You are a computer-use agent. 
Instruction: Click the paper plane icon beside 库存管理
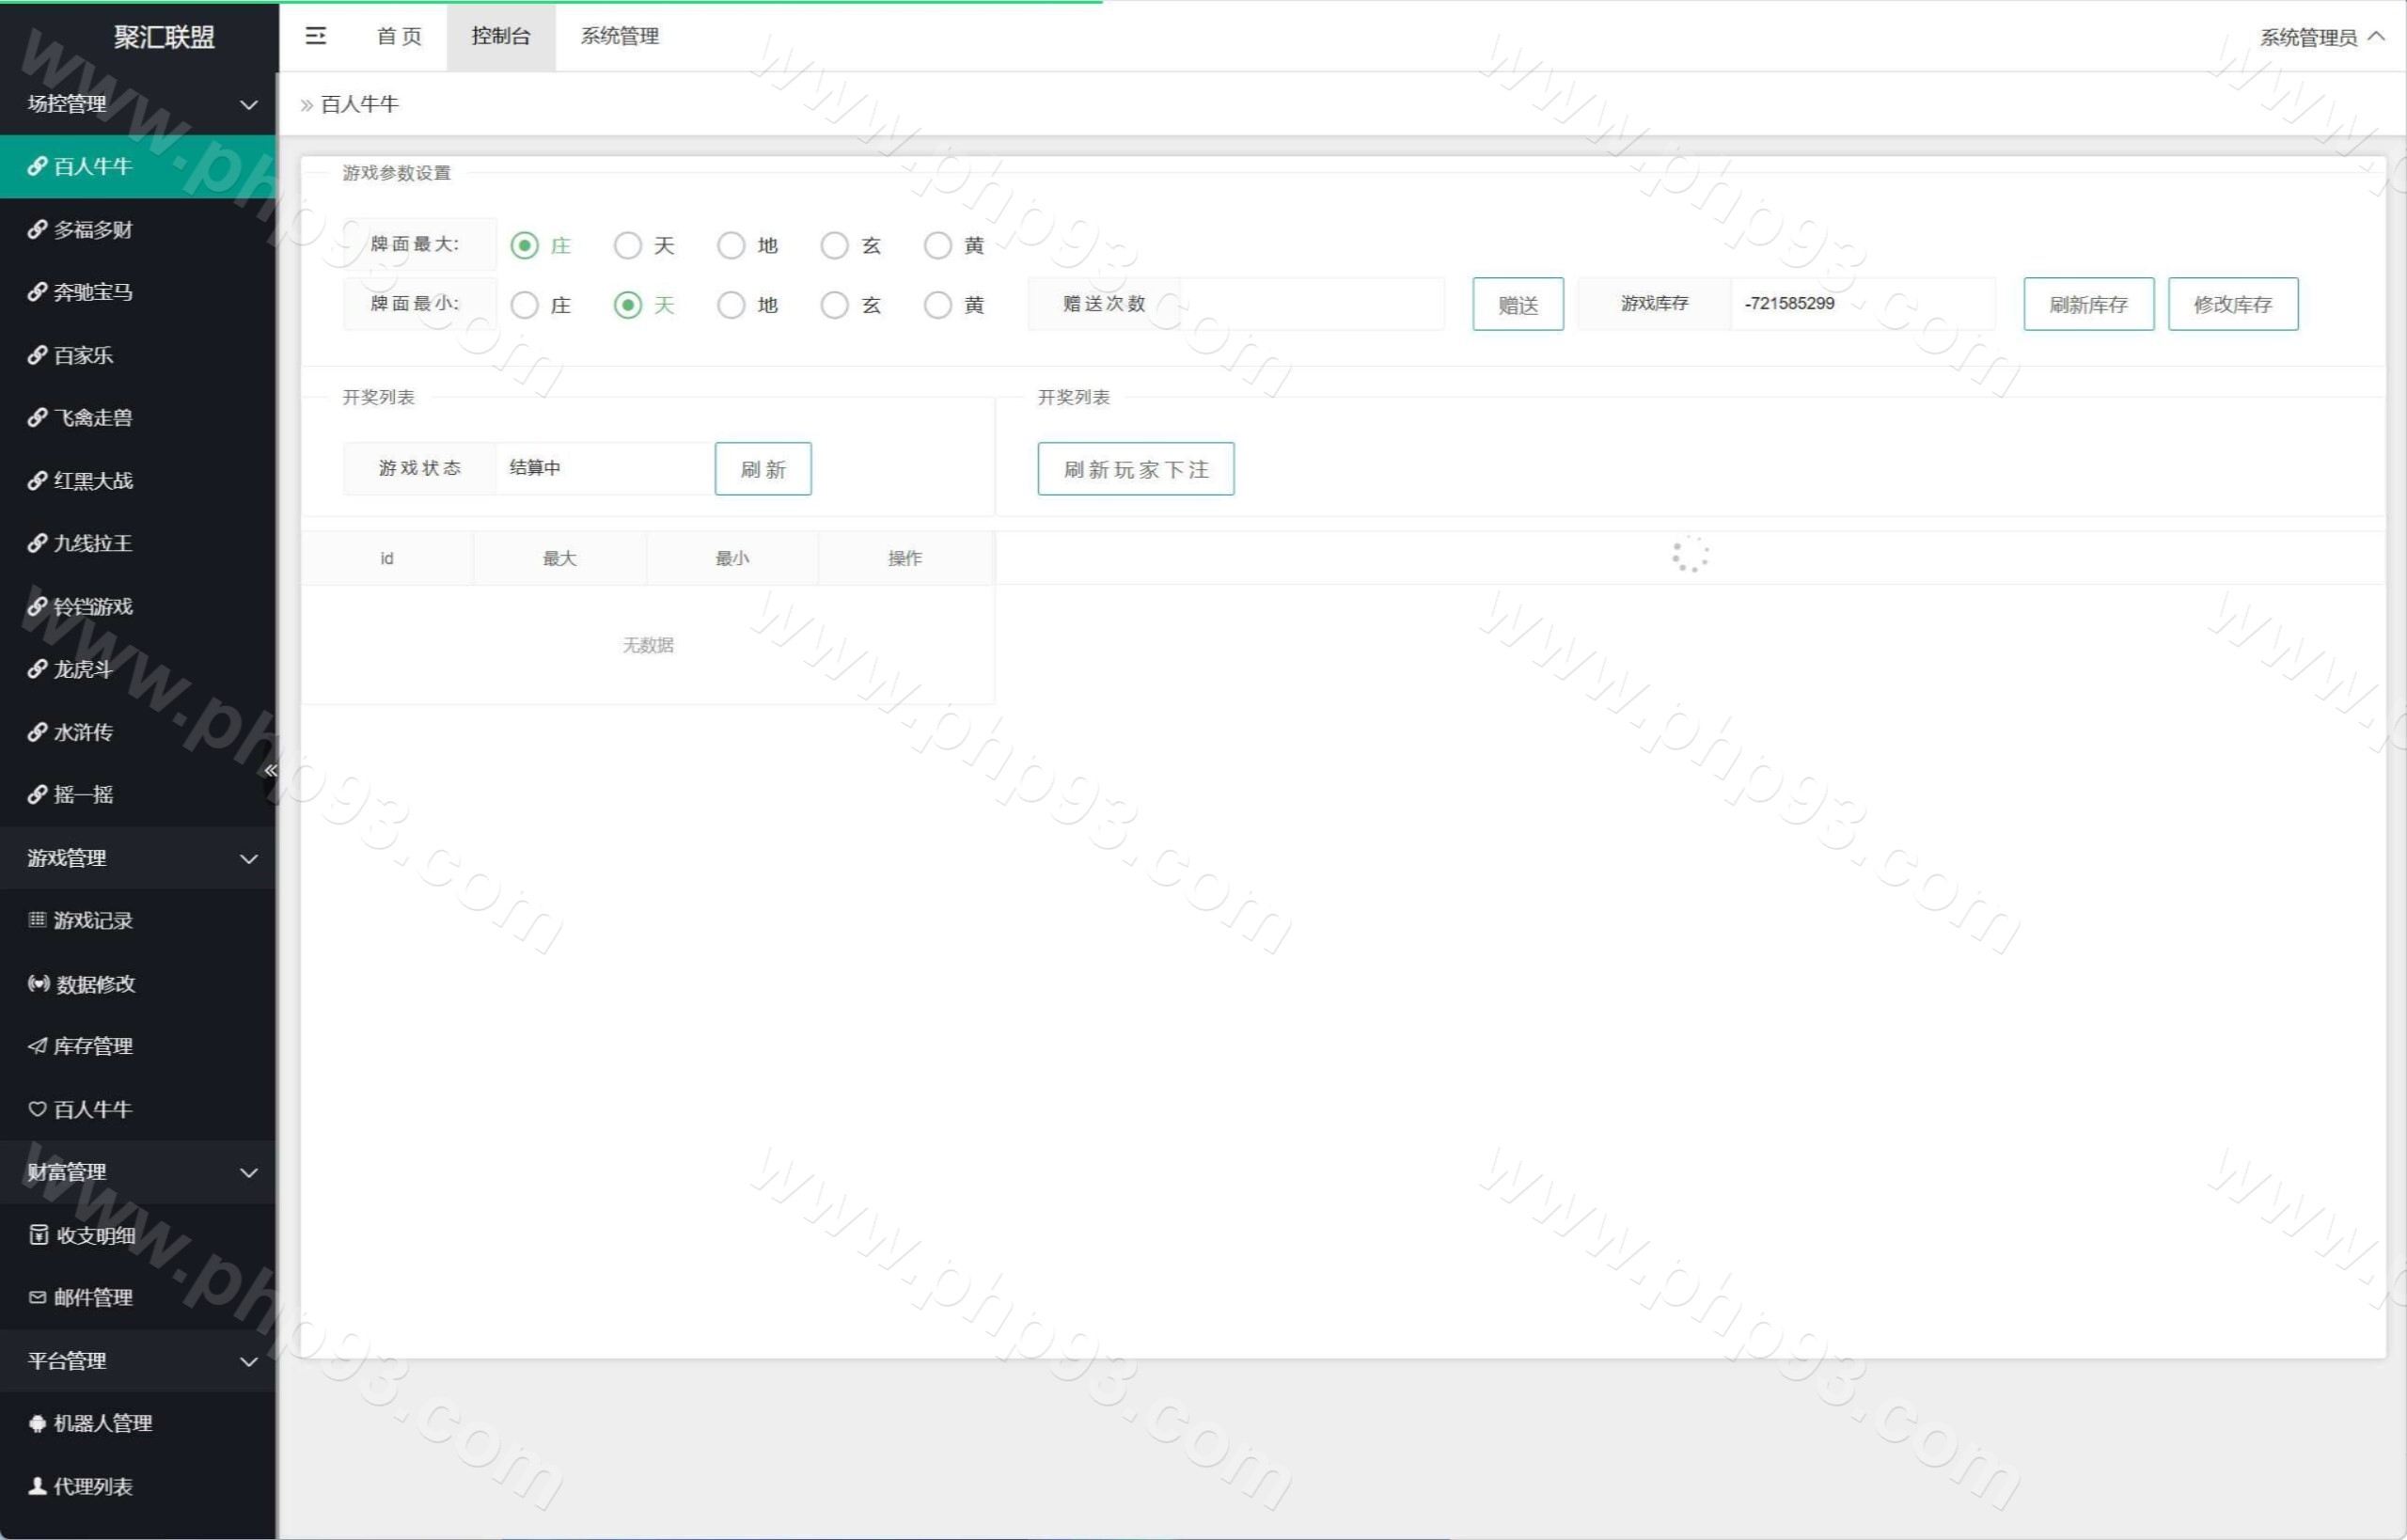click(x=37, y=1046)
